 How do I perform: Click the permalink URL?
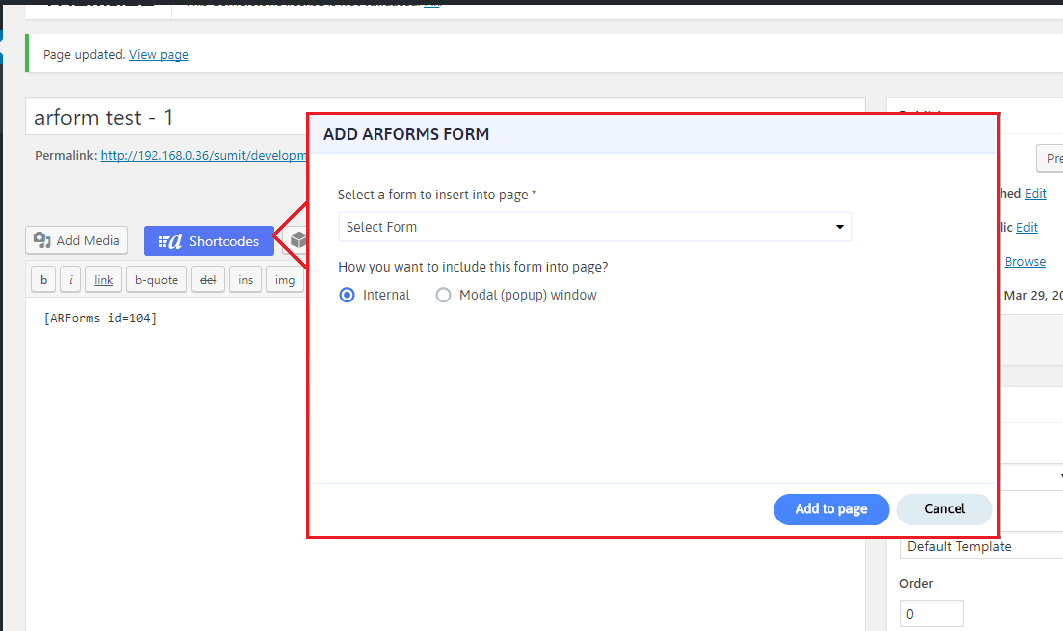coord(200,156)
